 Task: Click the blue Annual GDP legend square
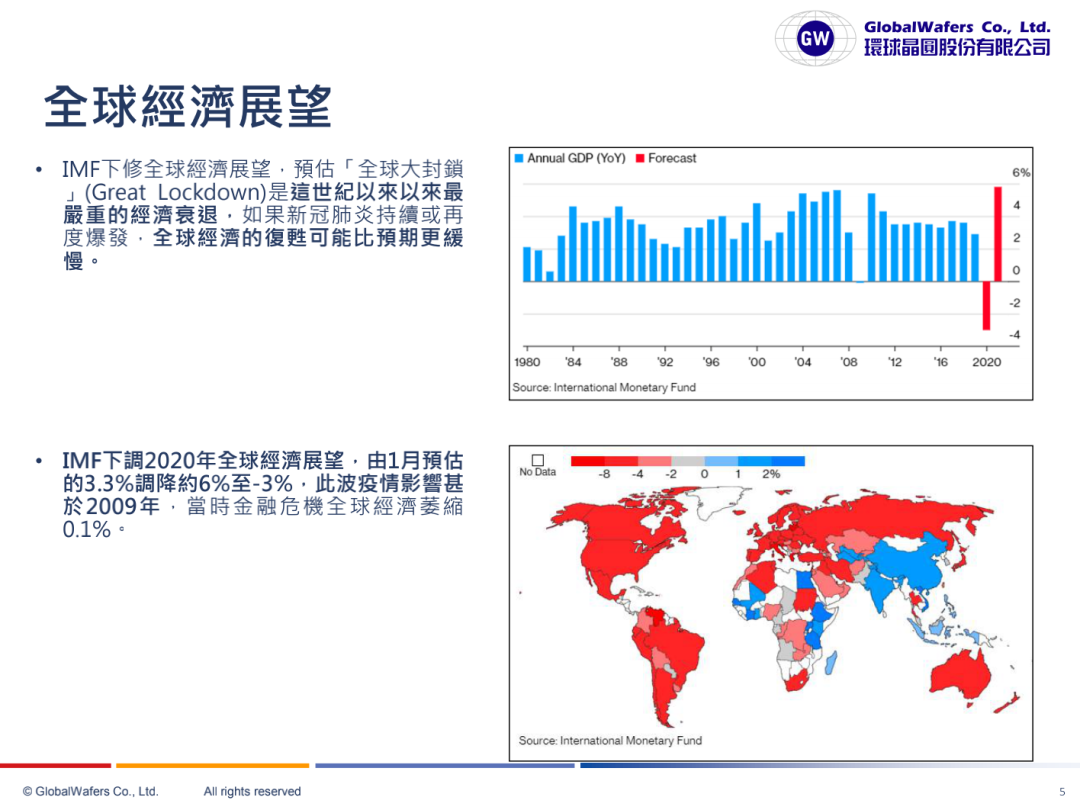point(519,159)
